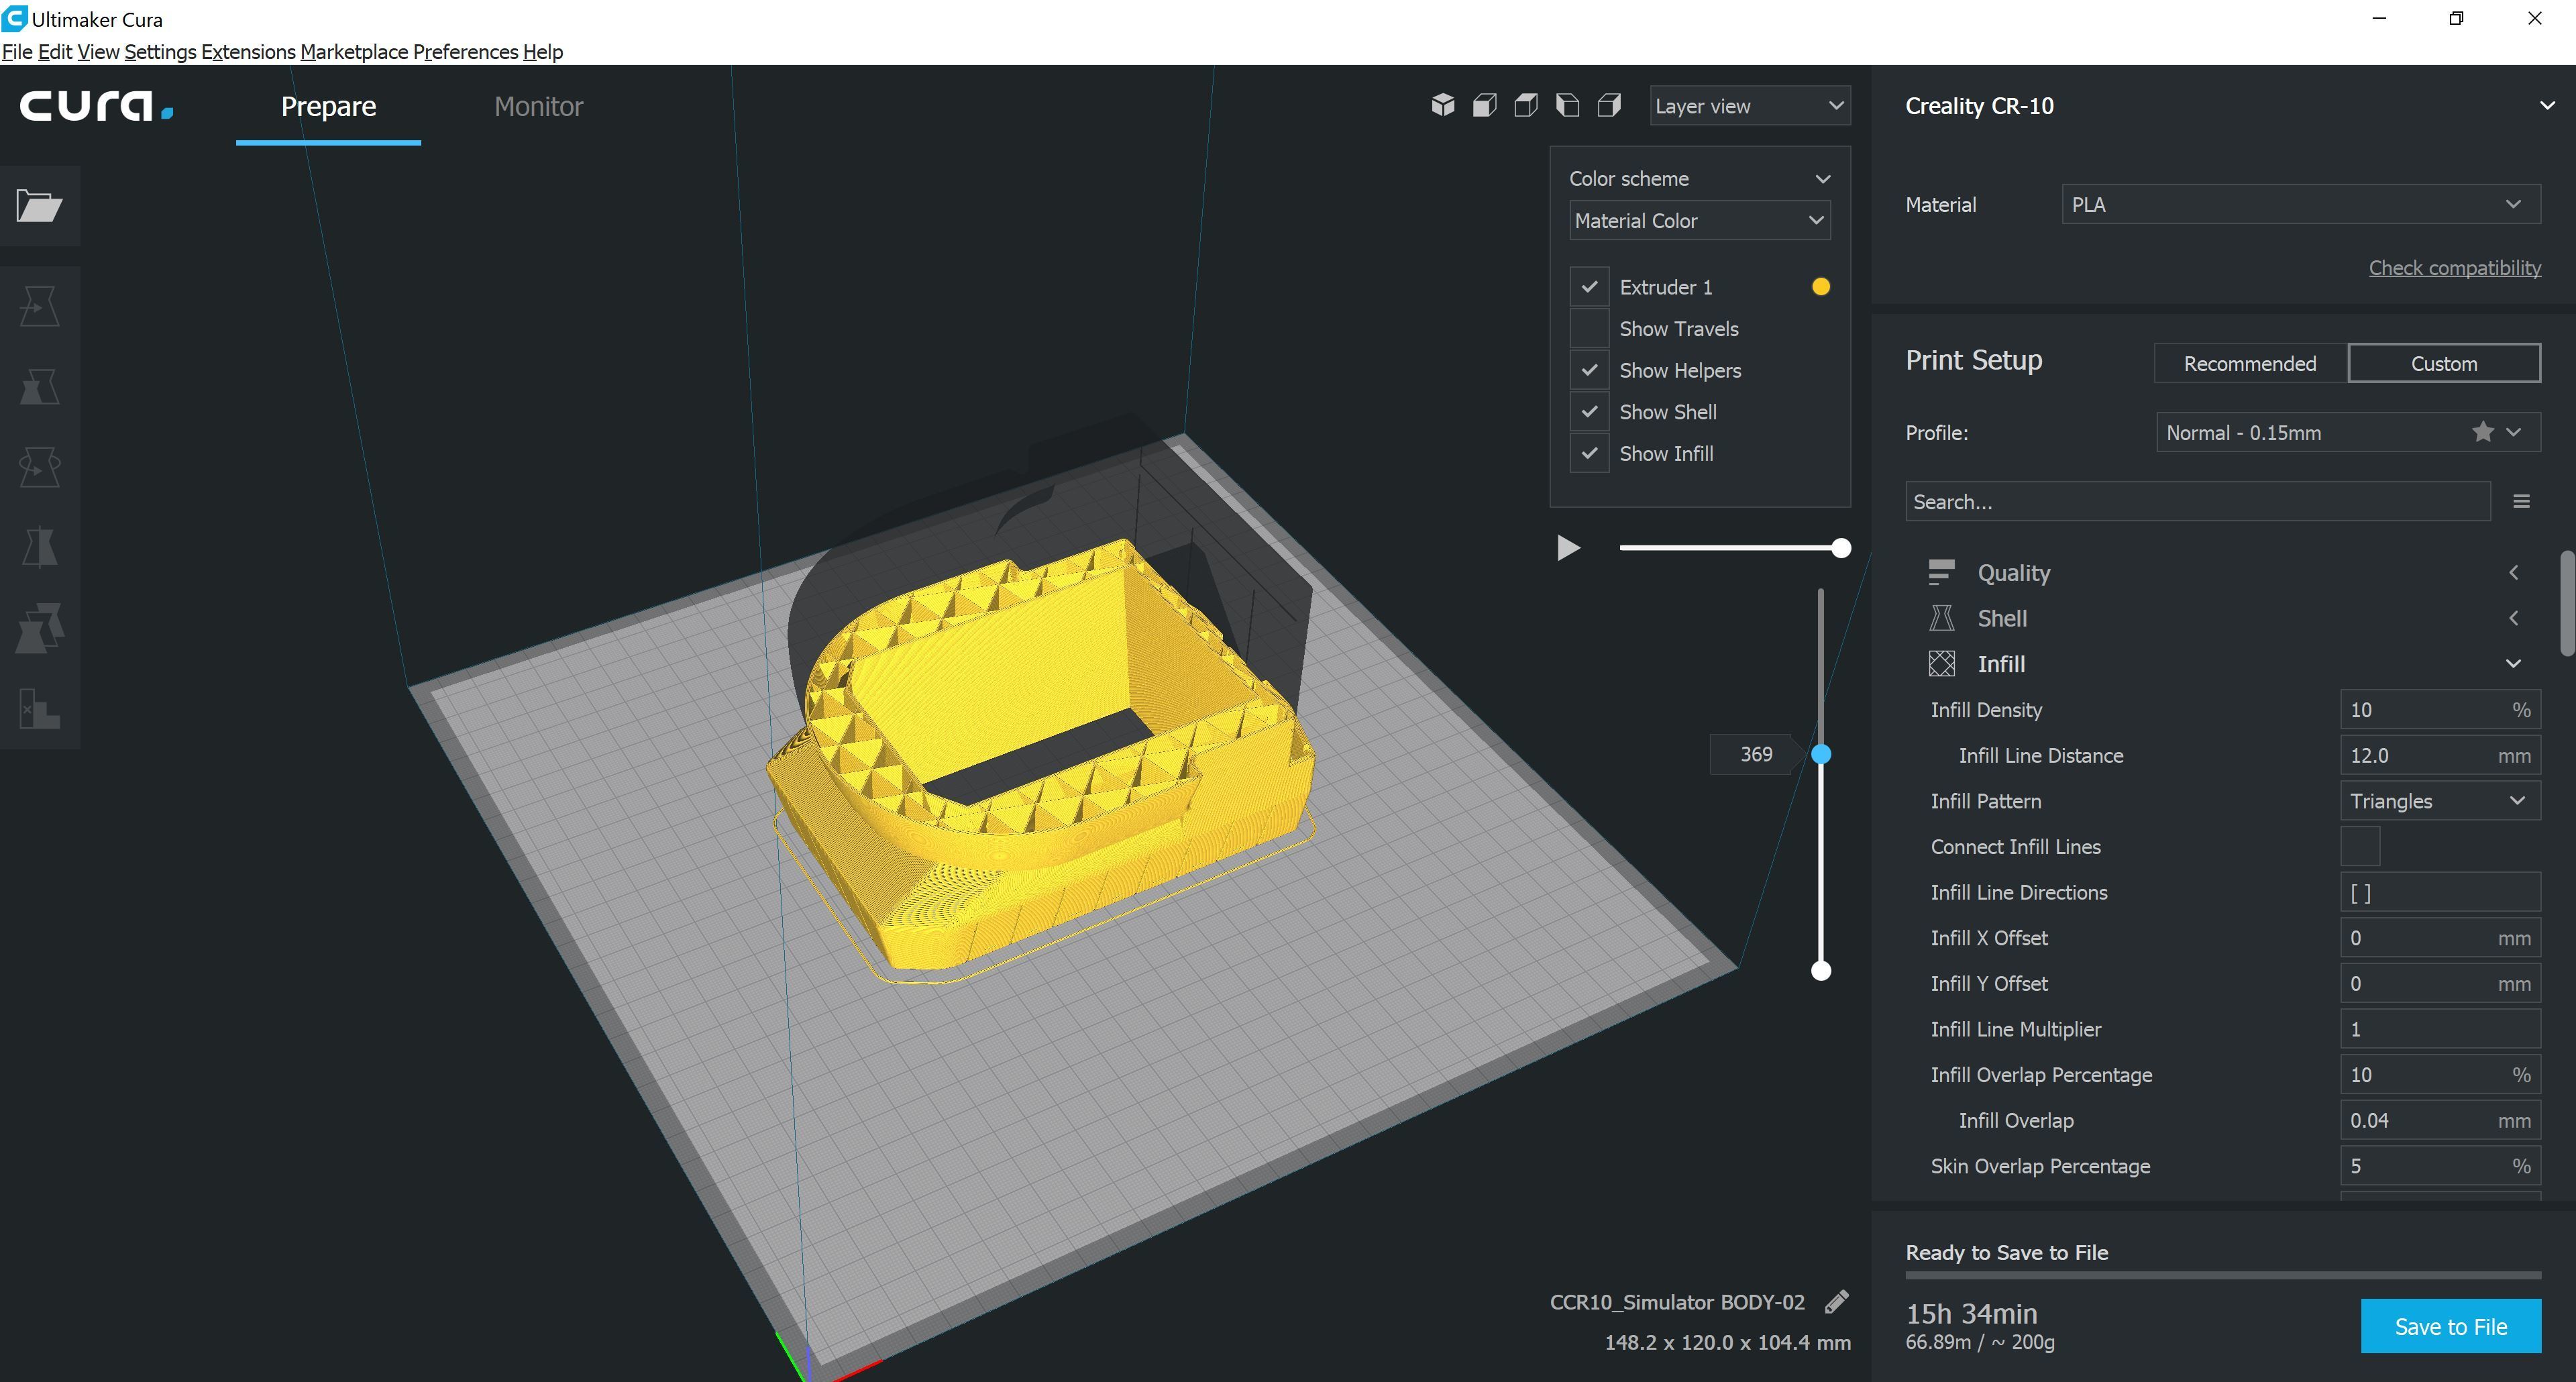Screen dimensions: 2576x1382
Task: Click the layer slider handle at 369
Action: [x=1821, y=754]
